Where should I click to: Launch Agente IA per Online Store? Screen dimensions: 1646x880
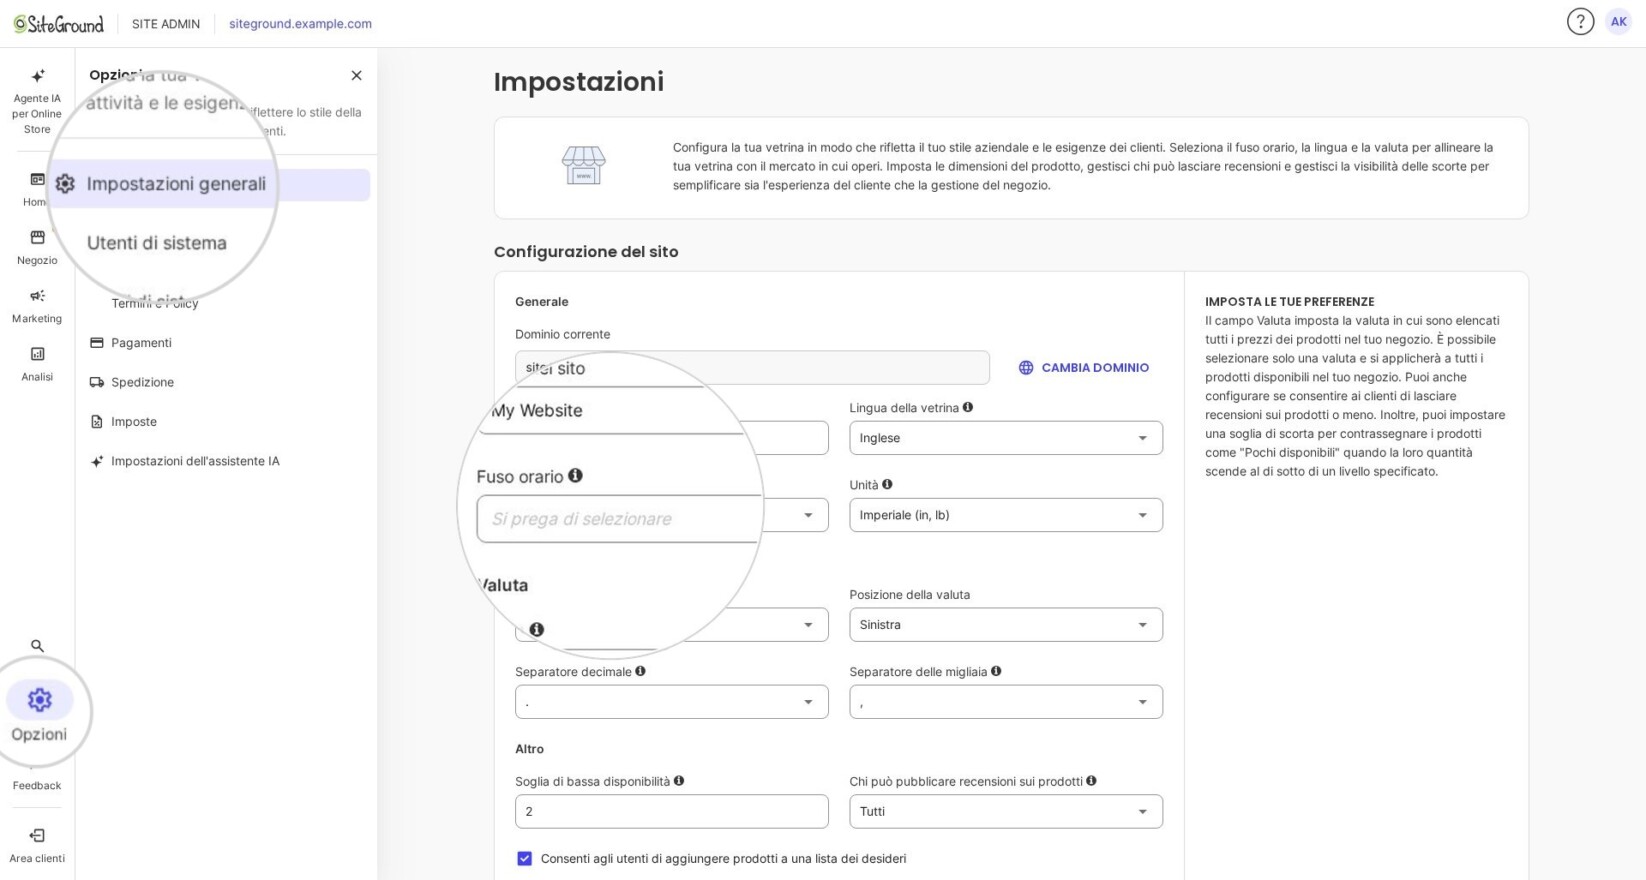37,101
